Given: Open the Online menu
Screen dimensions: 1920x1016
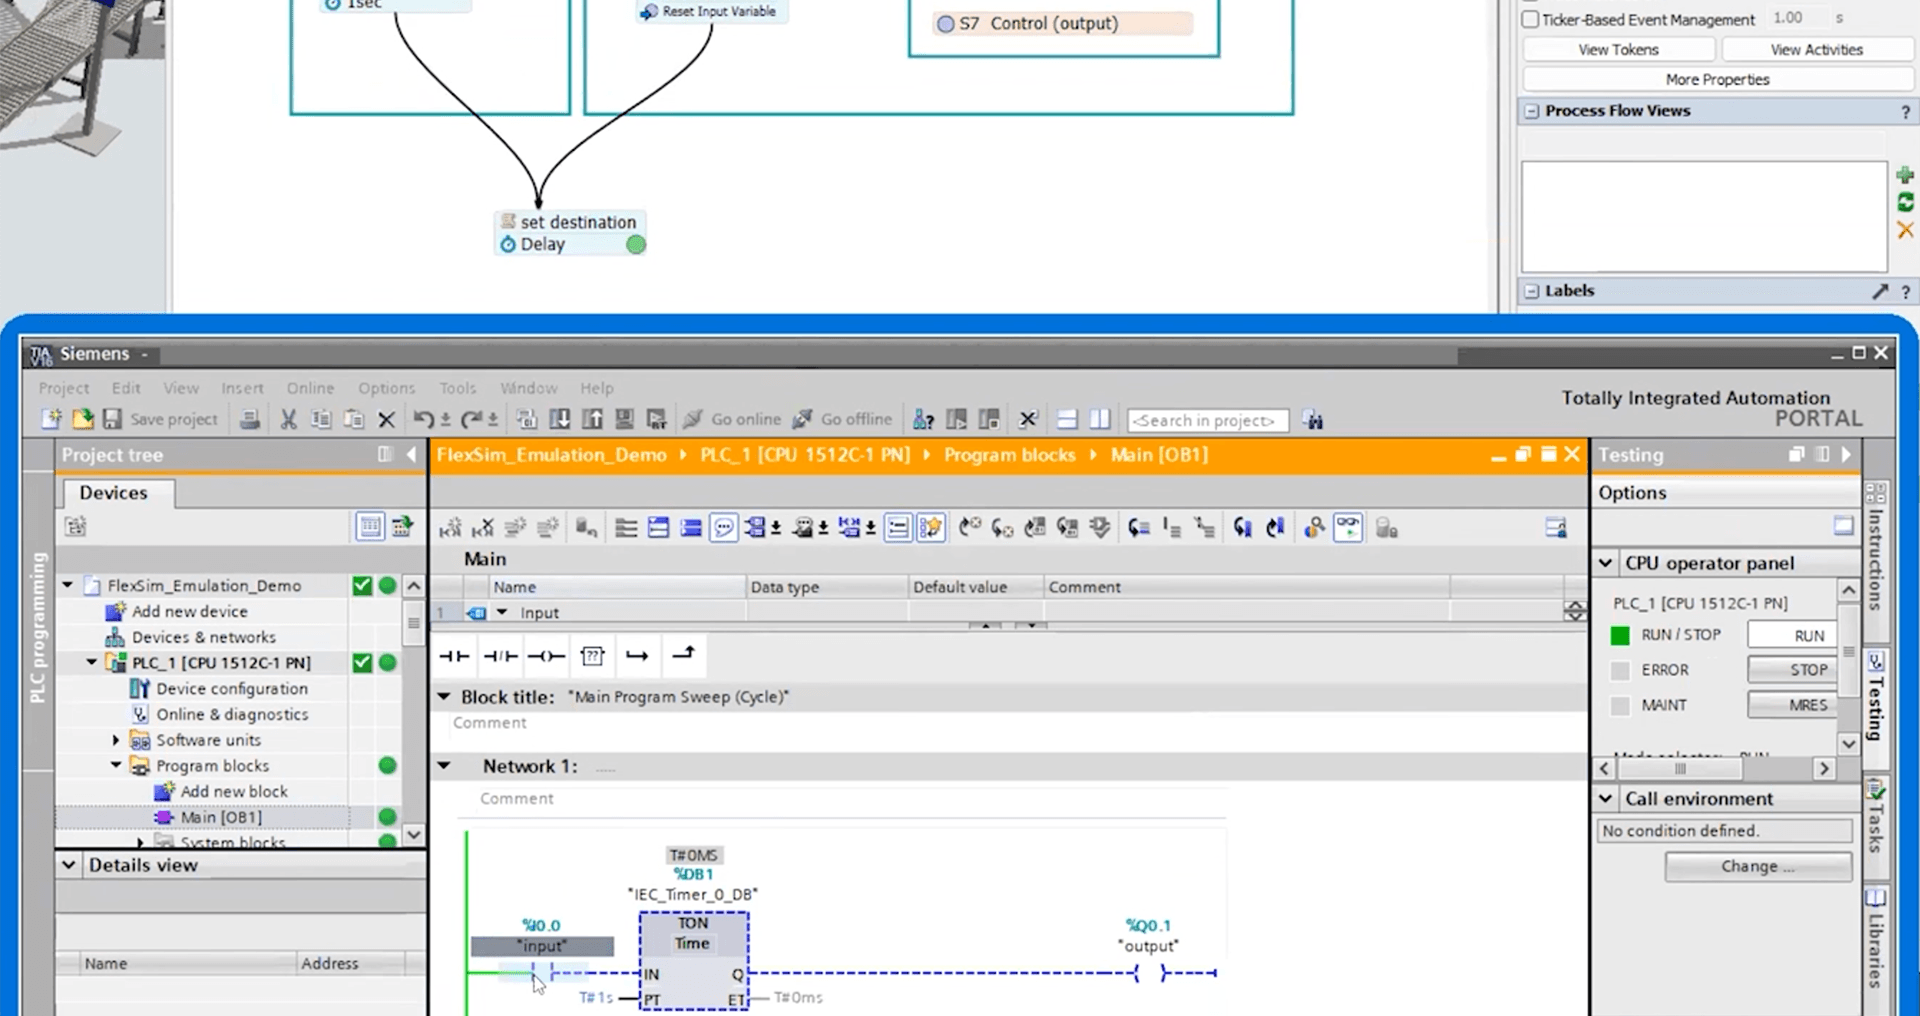Looking at the screenshot, I should [310, 388].
